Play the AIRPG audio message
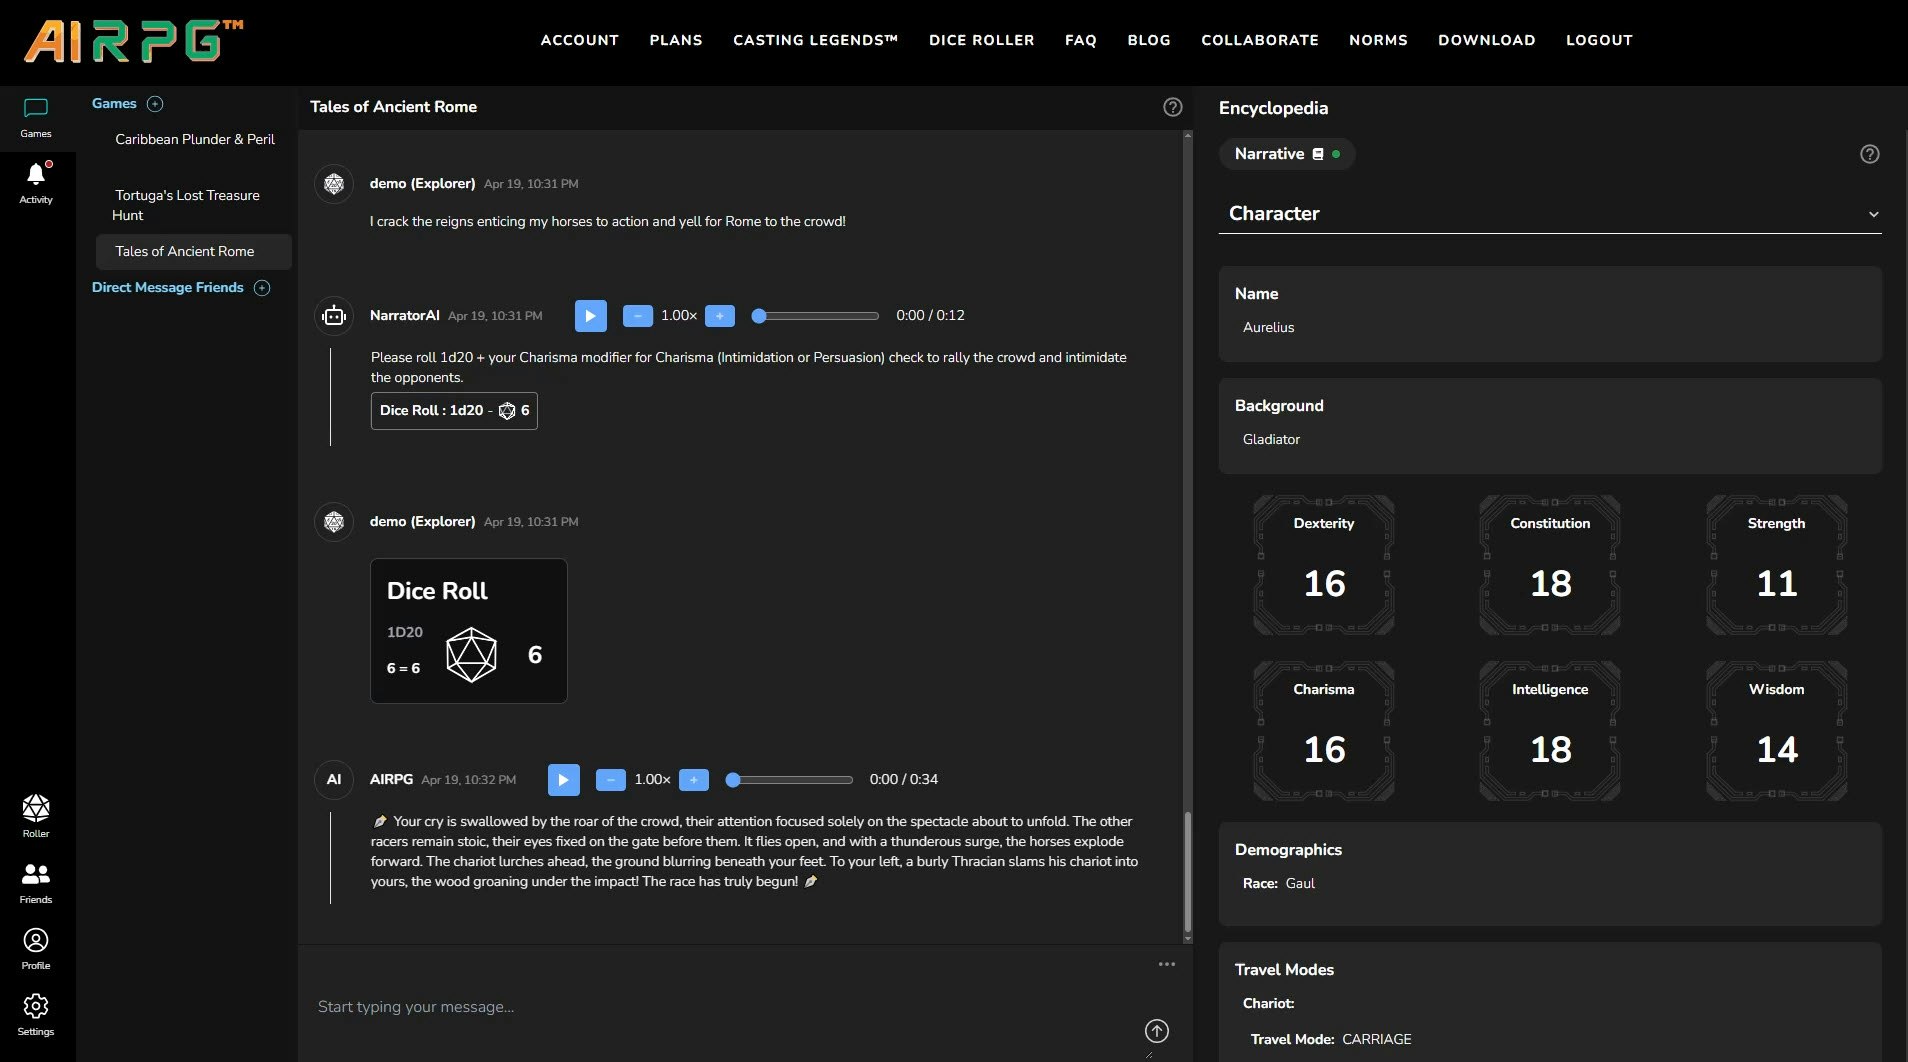Screen dimensions: 1908x1062 pos(564,780)
